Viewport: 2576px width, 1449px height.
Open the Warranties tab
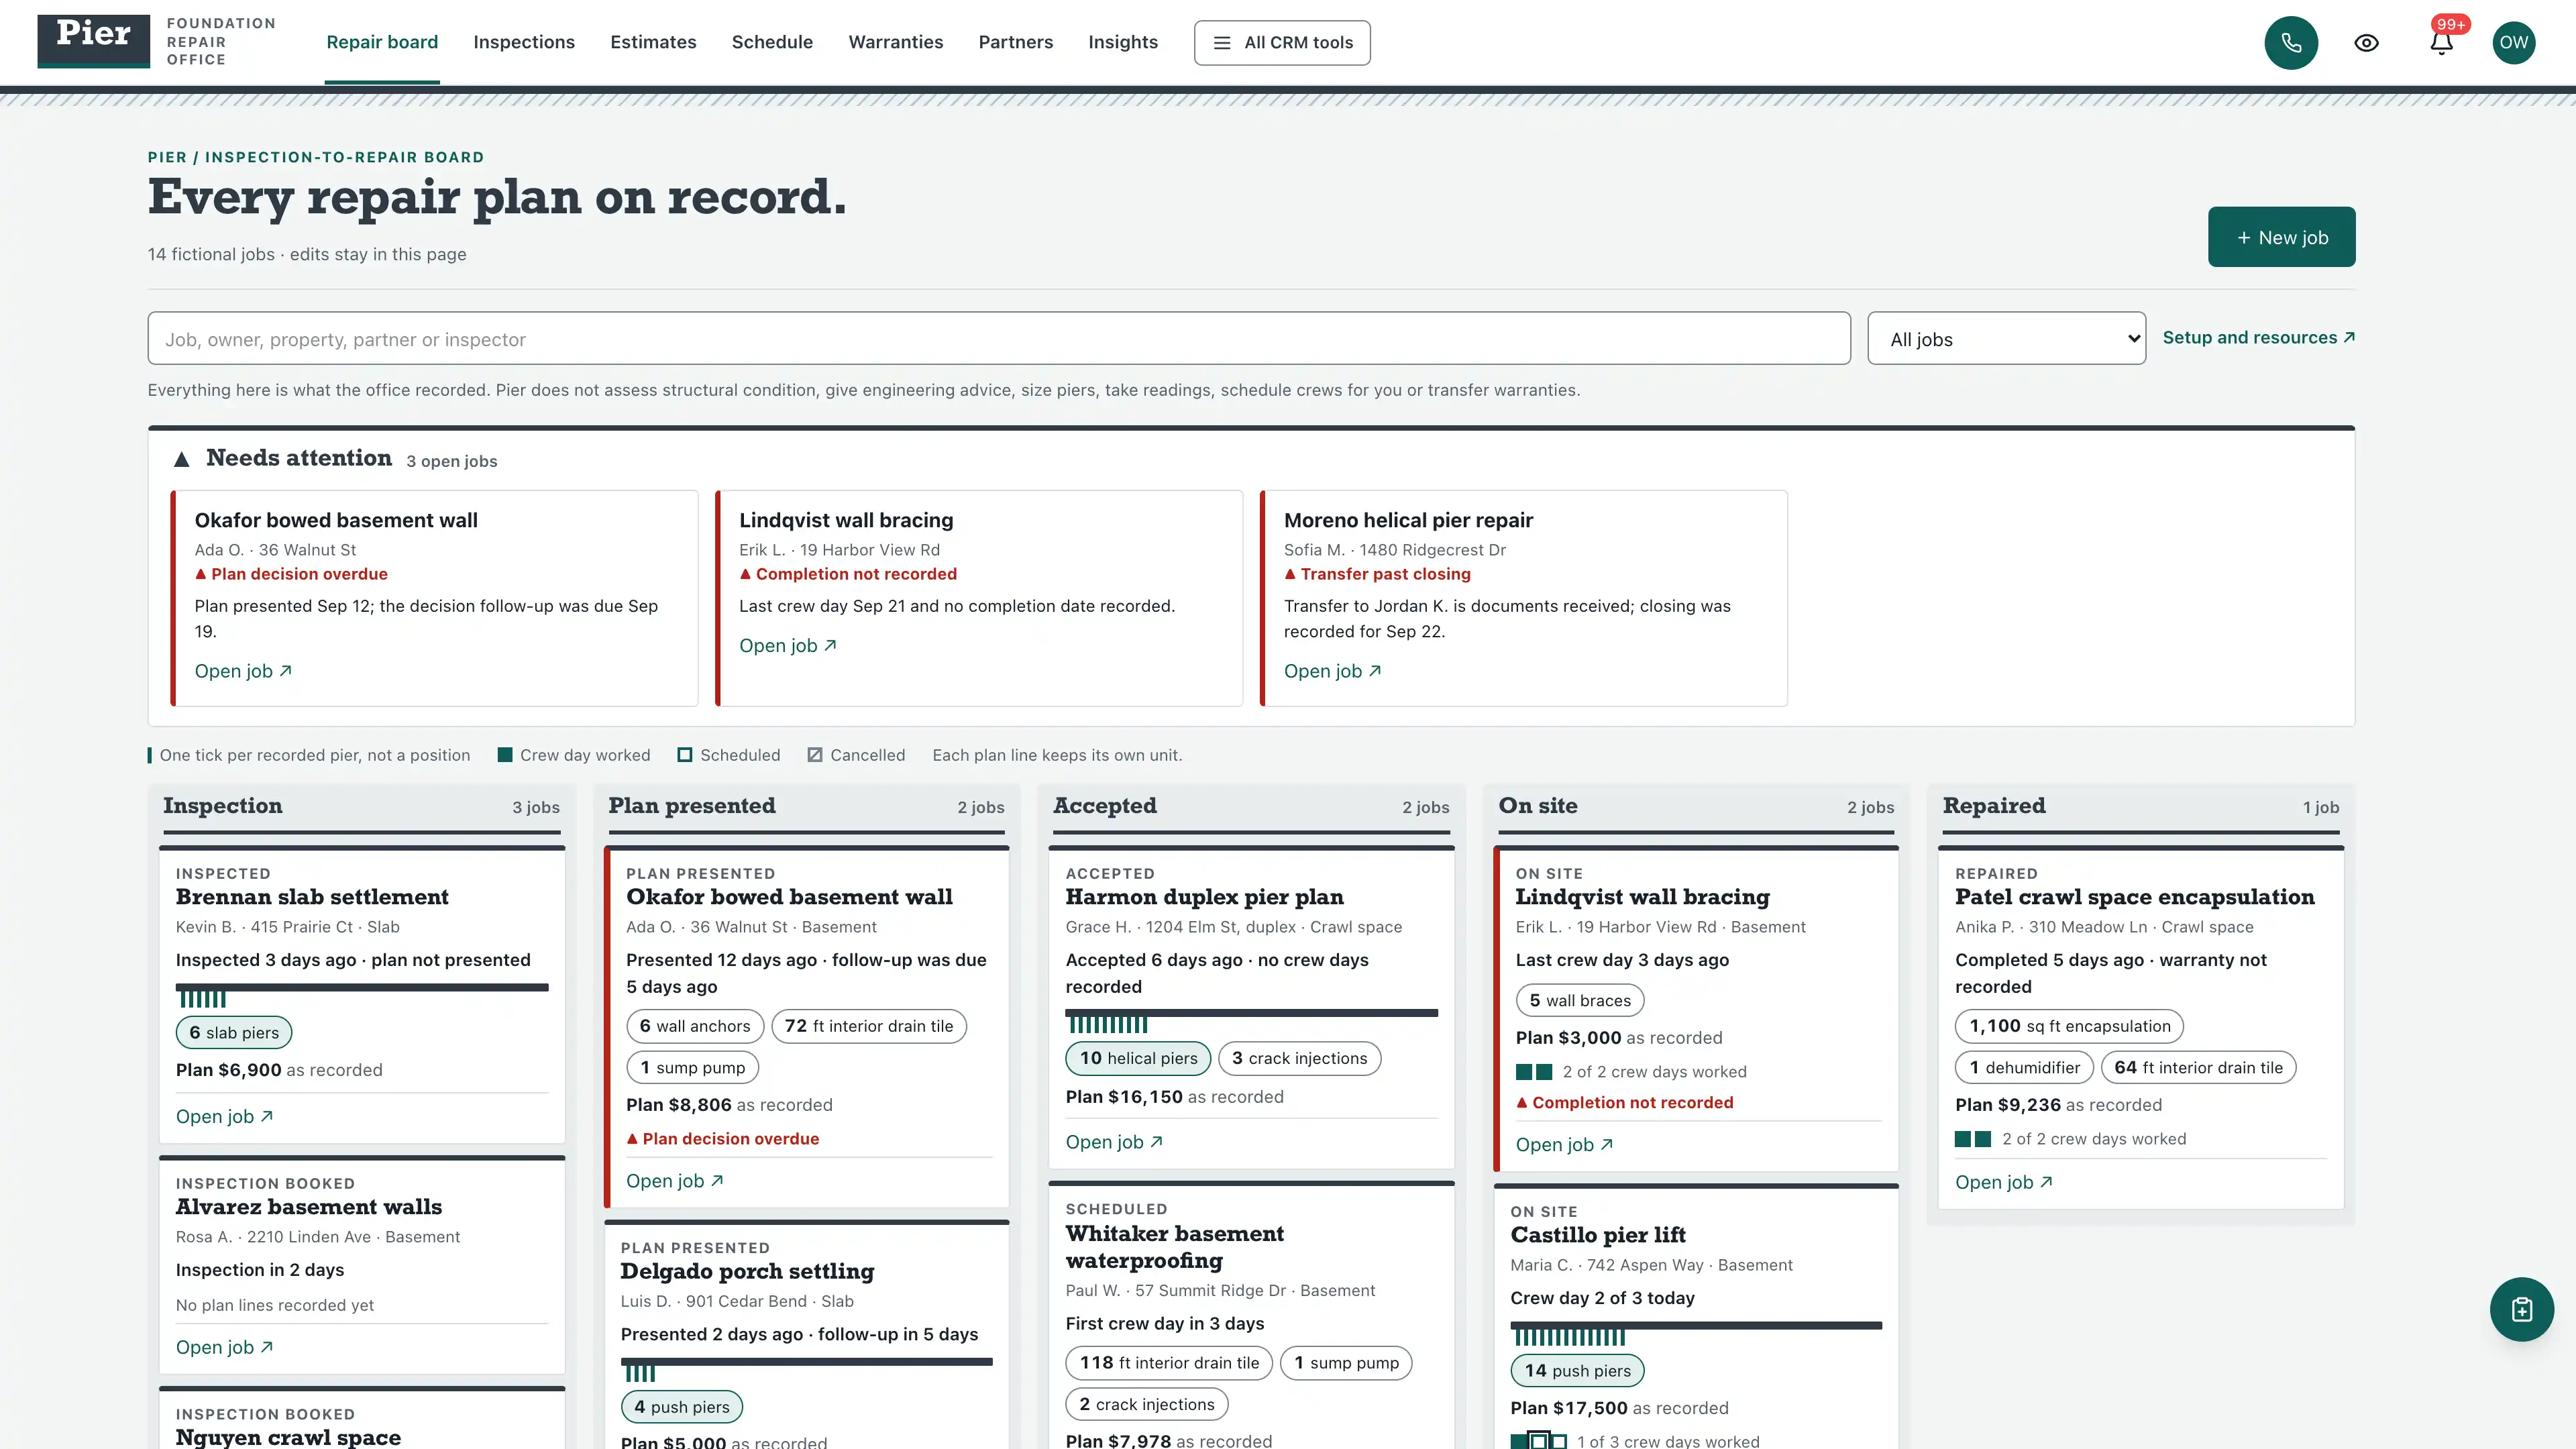coord(896,42)
